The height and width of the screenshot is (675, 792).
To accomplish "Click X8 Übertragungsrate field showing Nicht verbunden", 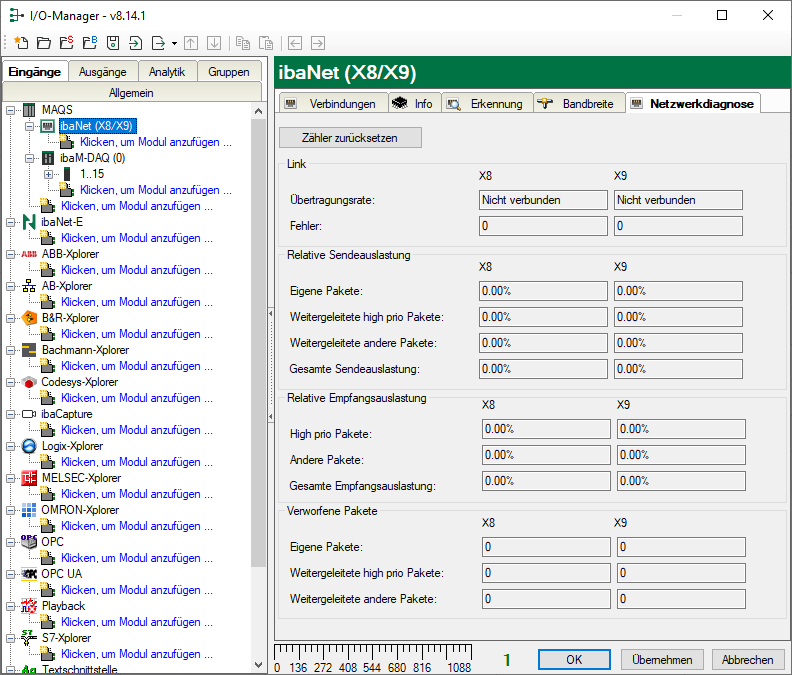I will point(543,200).
